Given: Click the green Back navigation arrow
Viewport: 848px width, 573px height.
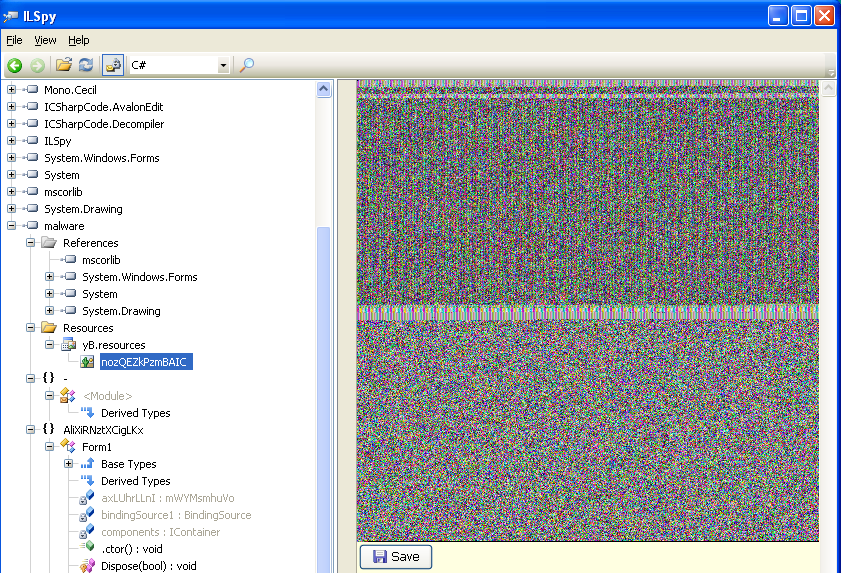Looking at the screenshot, I should [x=15, y=65].
